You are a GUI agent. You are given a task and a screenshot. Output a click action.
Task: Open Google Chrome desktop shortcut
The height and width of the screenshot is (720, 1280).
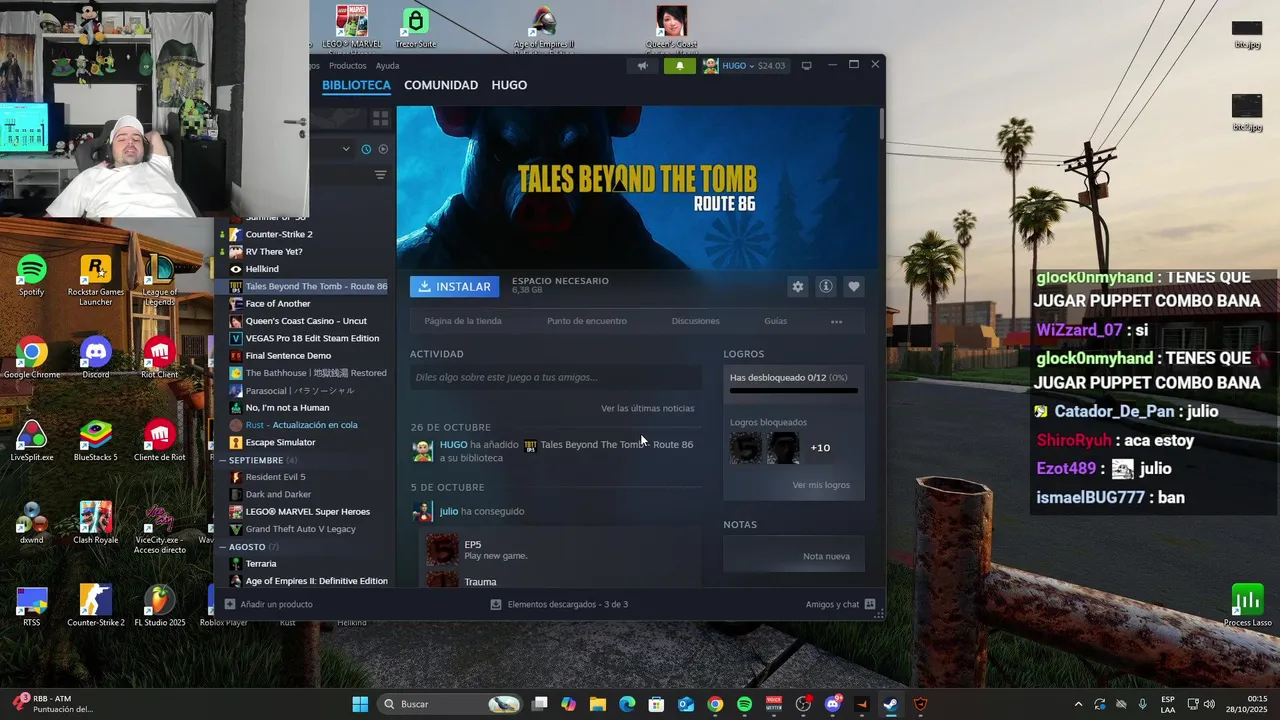point(32,357)
